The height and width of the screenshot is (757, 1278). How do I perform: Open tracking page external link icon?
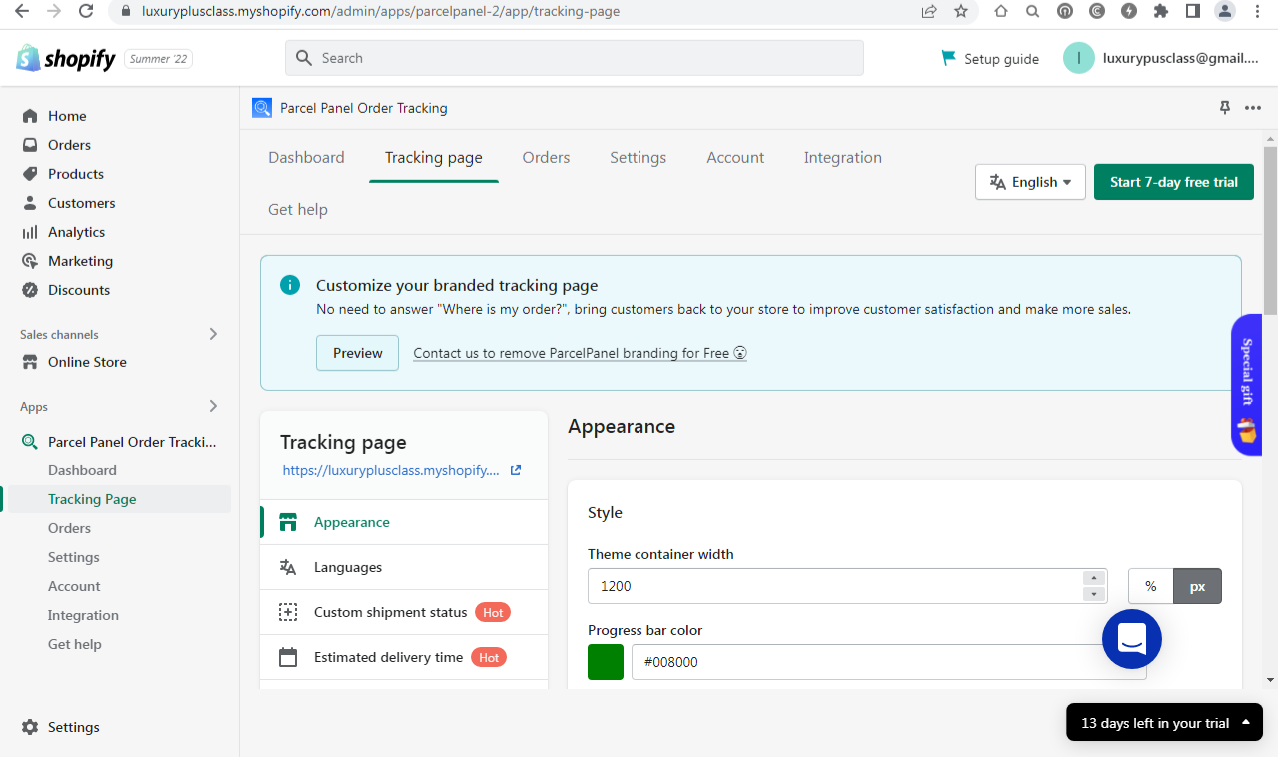pyautogui.click(x=516, y=470)
